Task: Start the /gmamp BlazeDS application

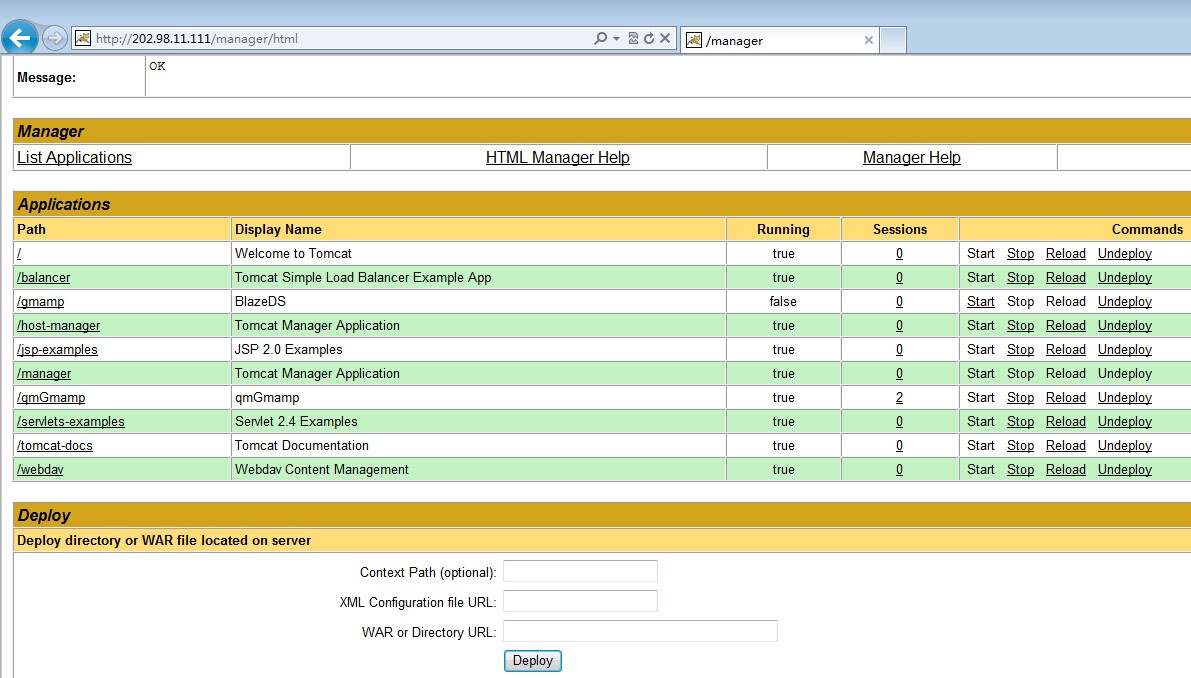Action: (x=981, y=301)
